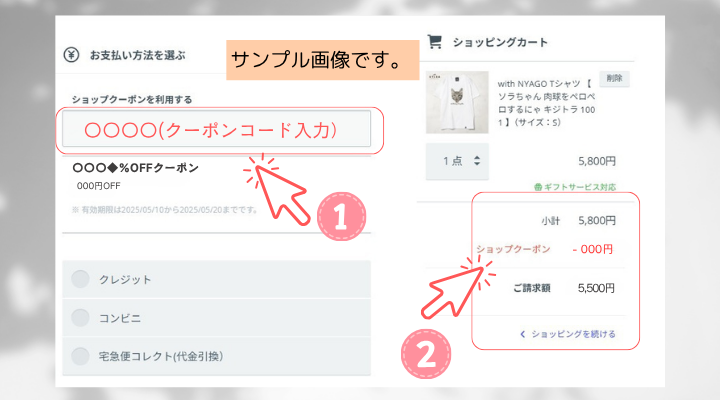720x400 pixels.
Task: Select the コンビニ payment radio button
Action: pos(80,318)
